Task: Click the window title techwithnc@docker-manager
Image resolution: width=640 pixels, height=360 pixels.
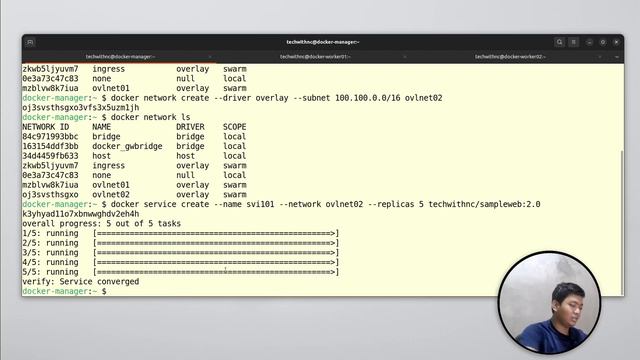Action: pos(322,42)
